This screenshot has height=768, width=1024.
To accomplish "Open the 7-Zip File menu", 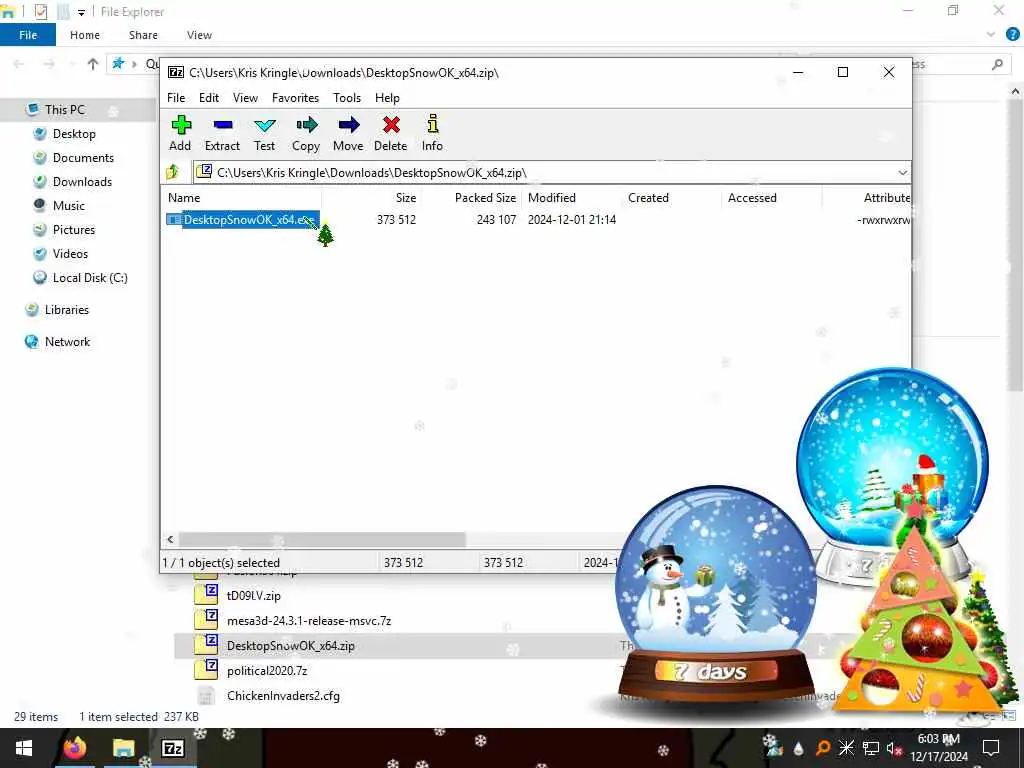I will click(x=176, y=98).
